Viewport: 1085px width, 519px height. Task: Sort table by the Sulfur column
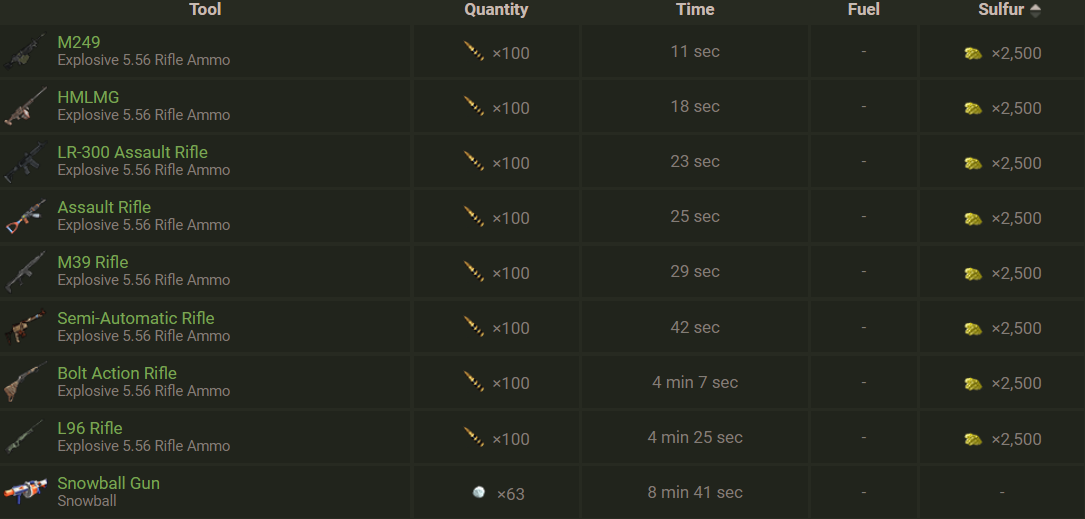[x=1002, y=10]
